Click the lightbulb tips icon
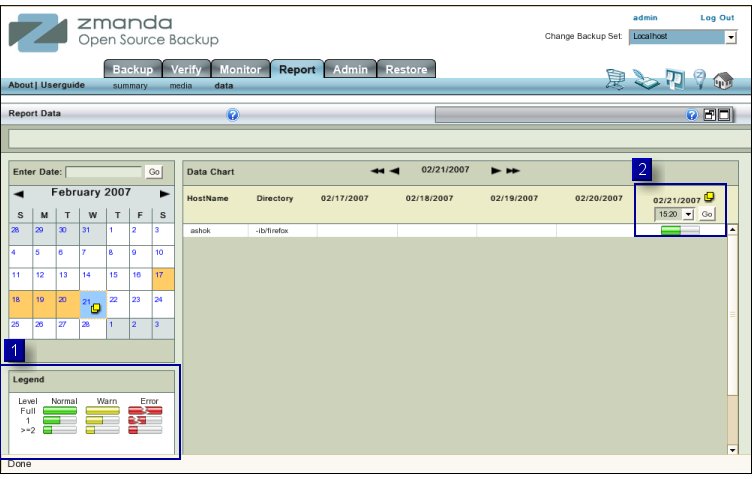Screen dimensions: 752x479 point(700,79)
